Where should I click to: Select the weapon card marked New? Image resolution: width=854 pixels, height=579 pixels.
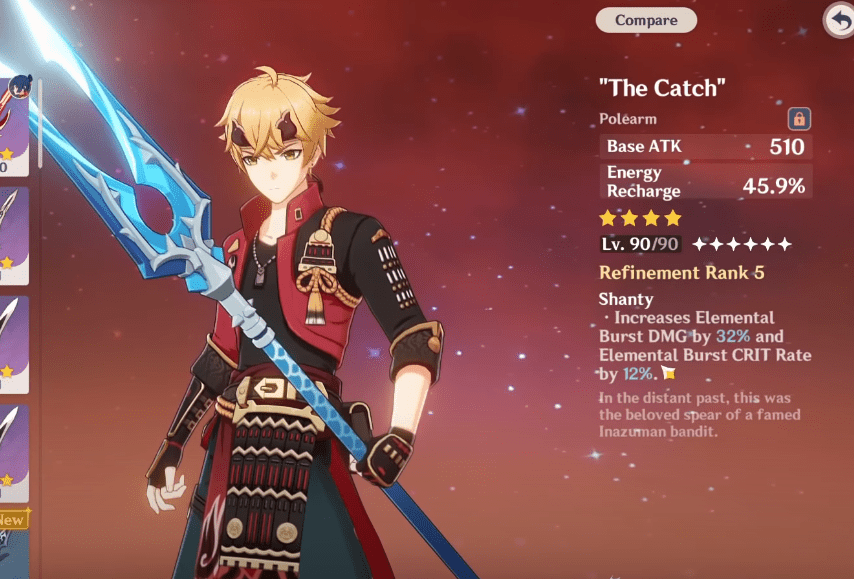pyautogui.click(x=13, y=545)
